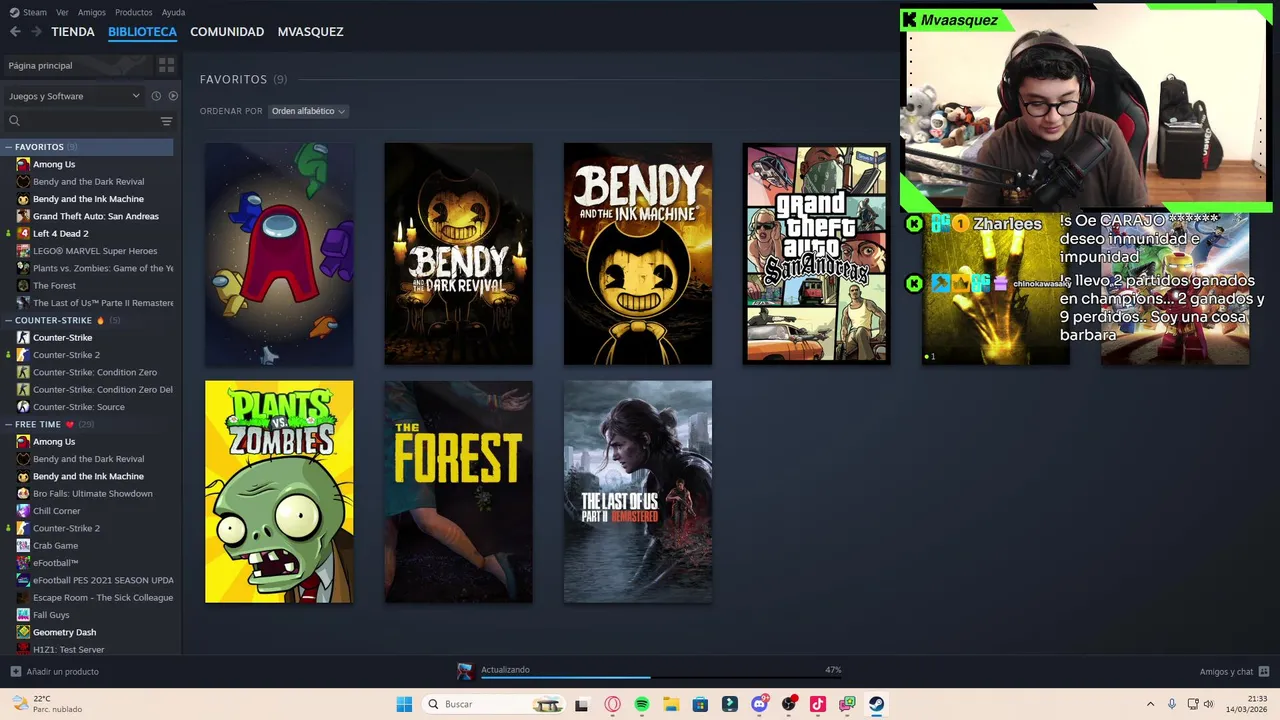The width and height of the screenshot is (1280, 720).
Task: Open Bendy and the Dark Revival cover
Action: pyautogui.click(x=458, y=254)
